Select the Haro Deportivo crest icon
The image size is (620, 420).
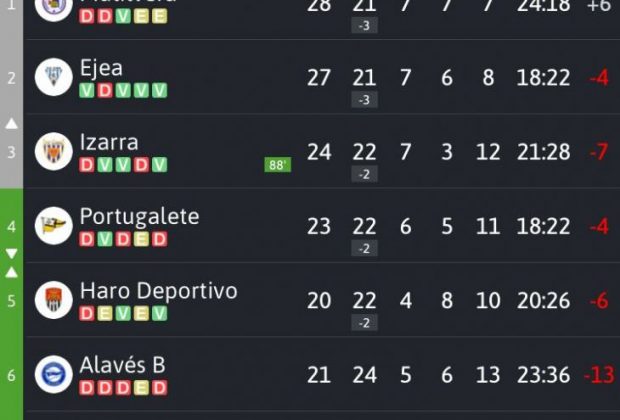(53, 299)
